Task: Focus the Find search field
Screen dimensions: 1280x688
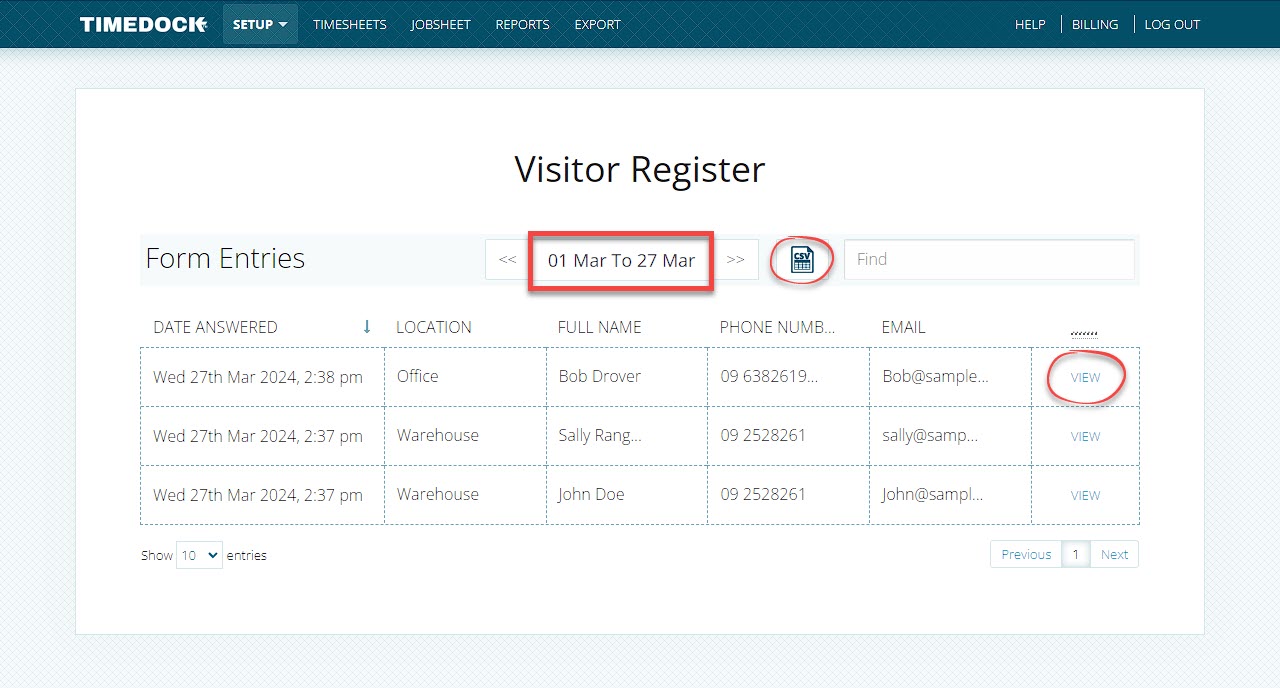Action: point(989,260)
